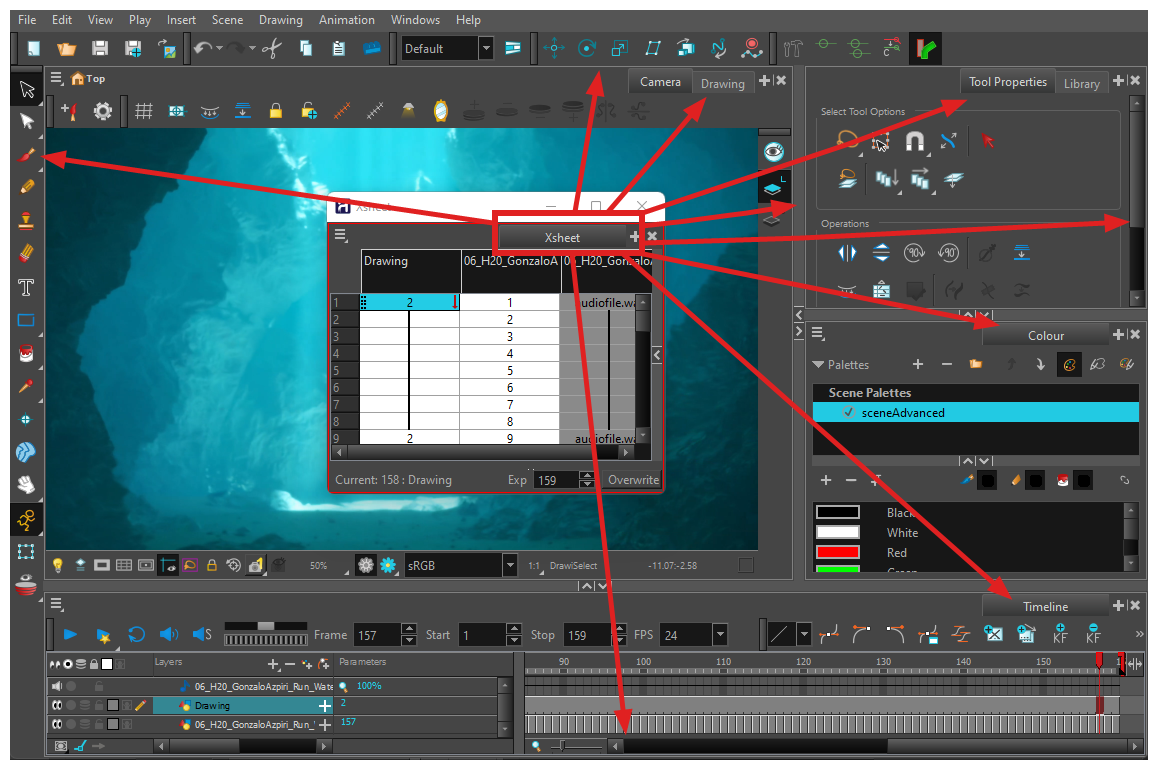Select the Hand pan tool
The image size is (1158, 770).
point(26,486)
